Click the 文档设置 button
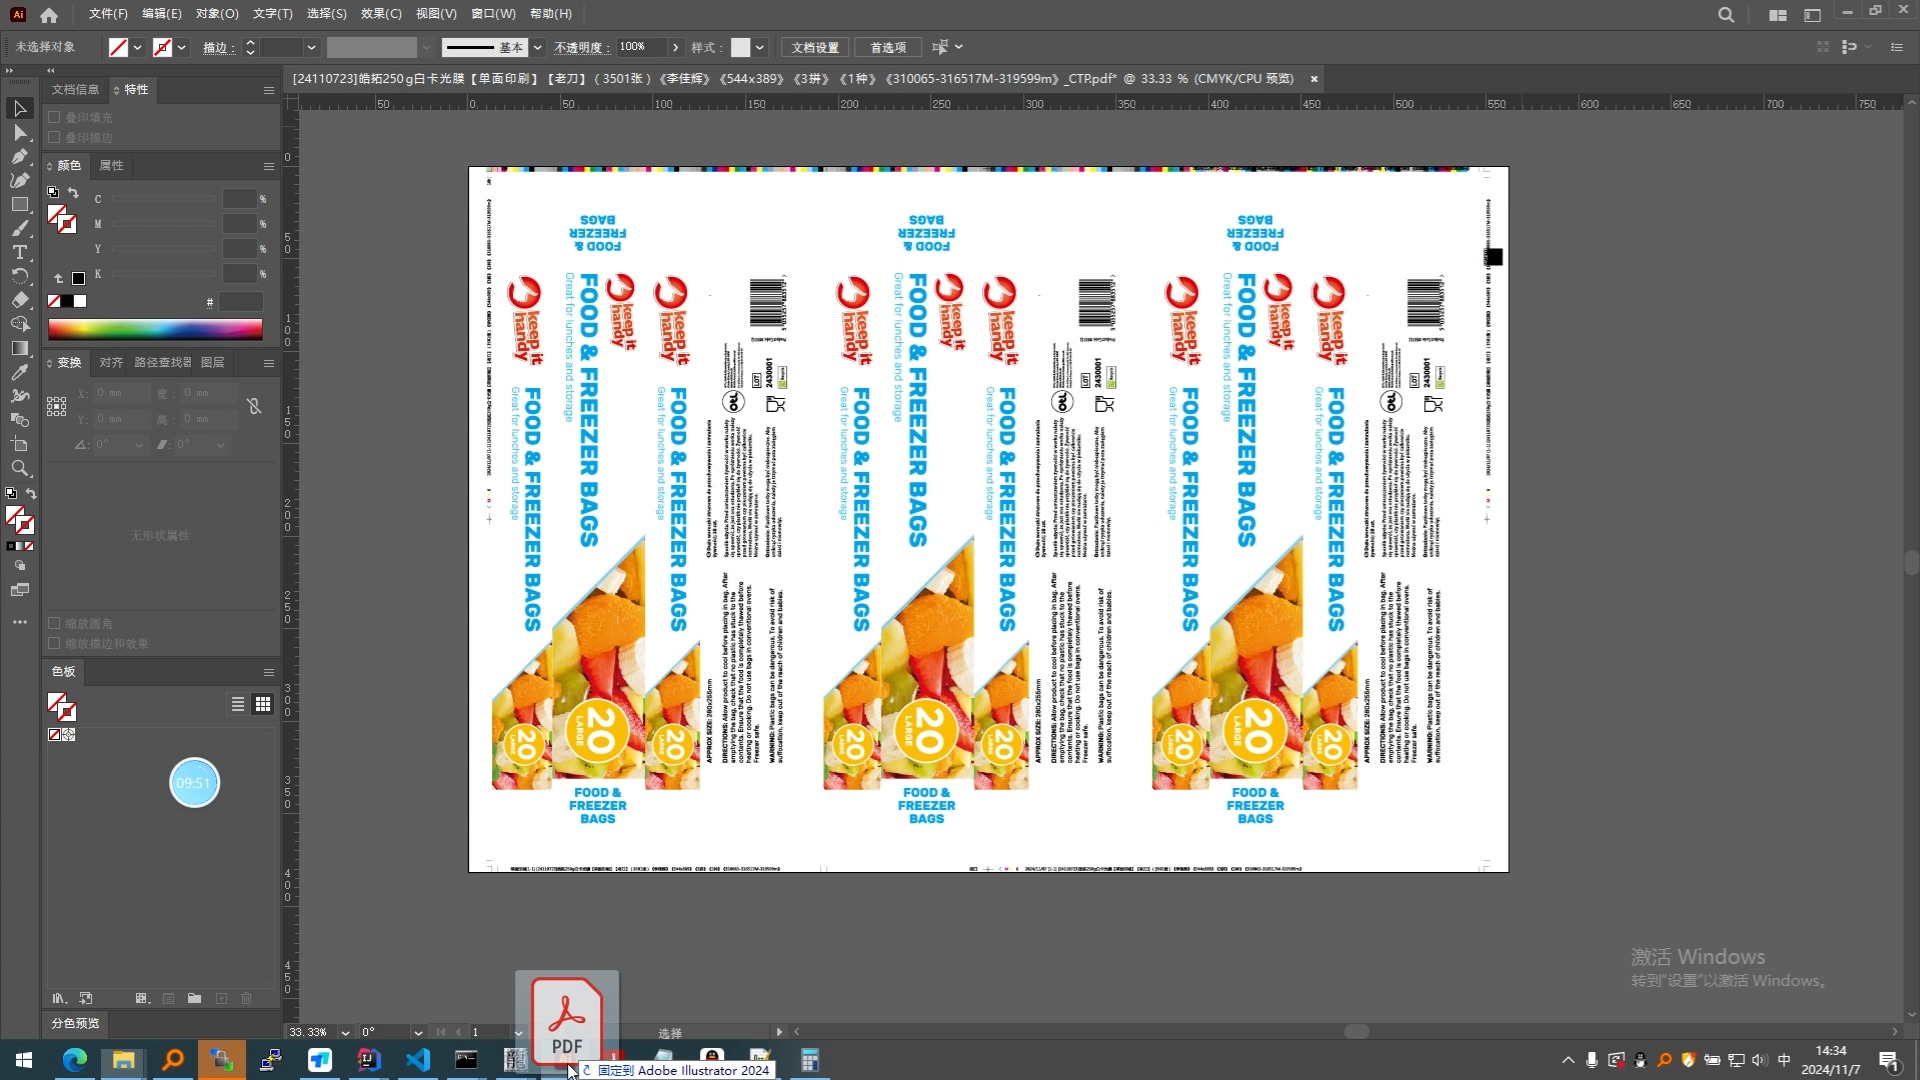1920x1080 pixels. coord(815,47)
